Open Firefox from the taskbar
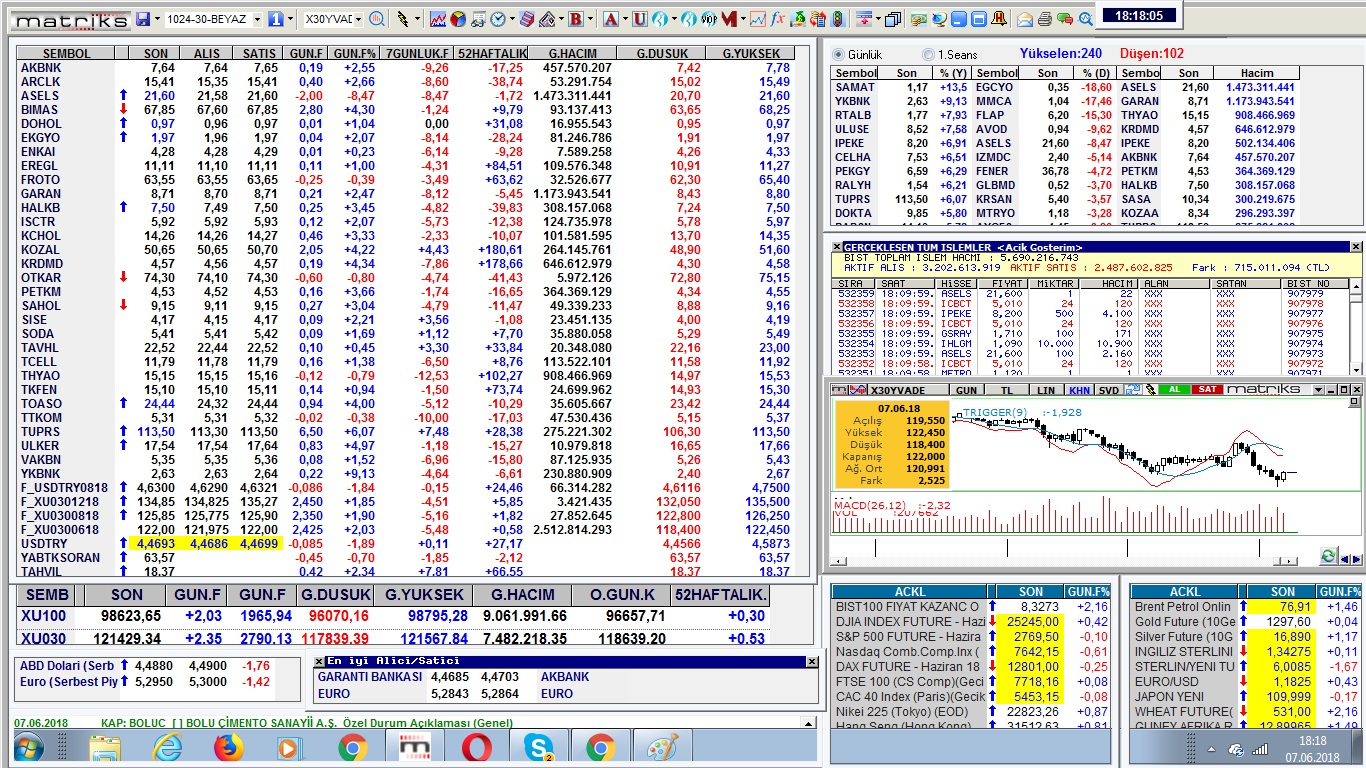 coord(228,747)
